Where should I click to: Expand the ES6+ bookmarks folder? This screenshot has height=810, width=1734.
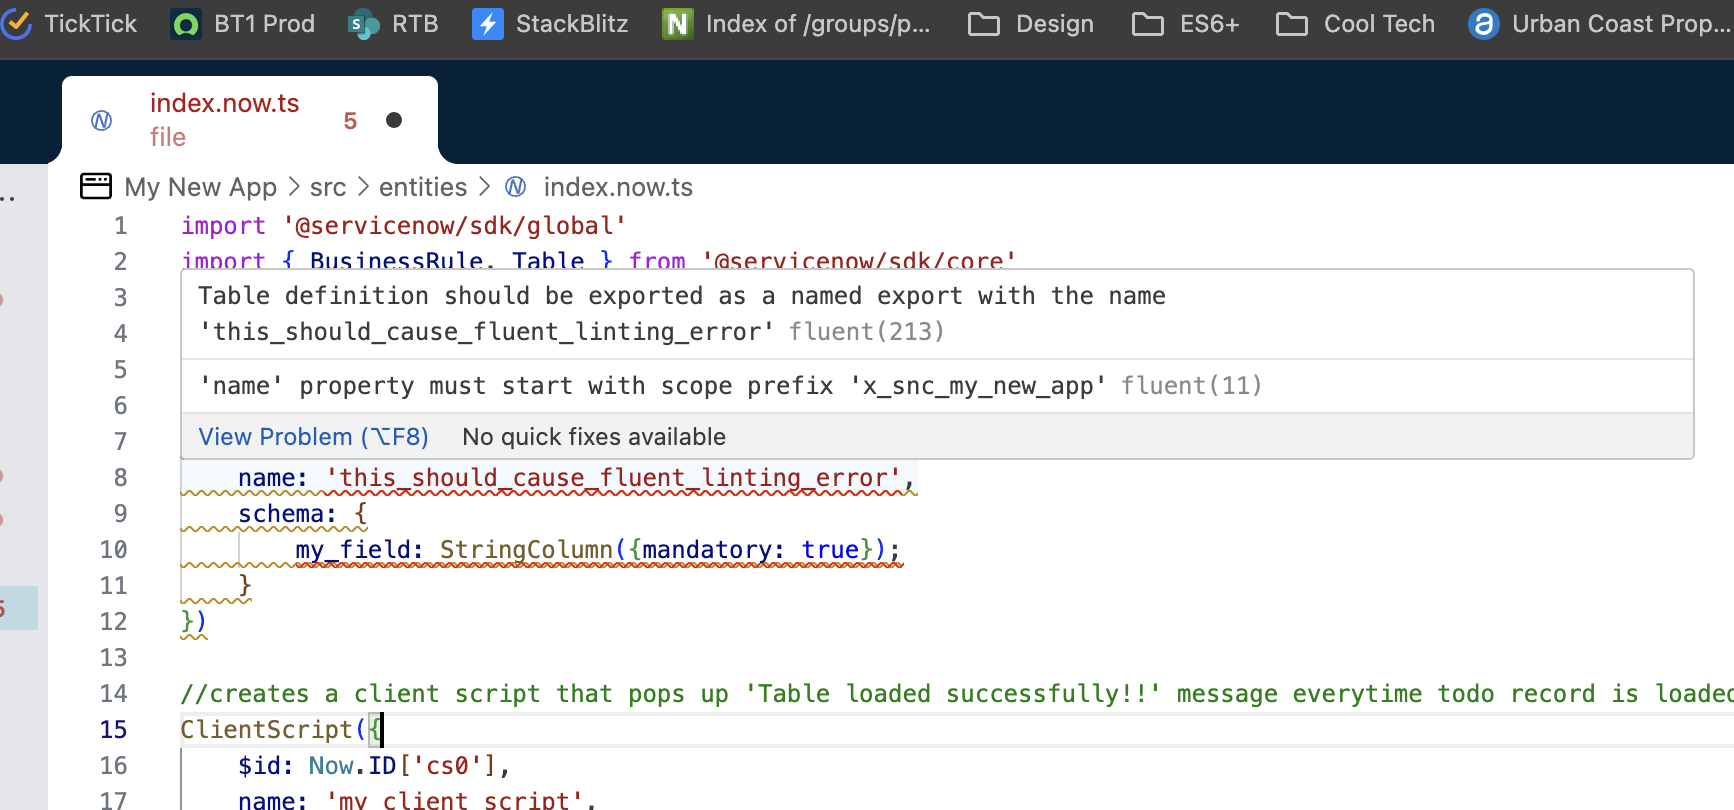point(1186,24)
